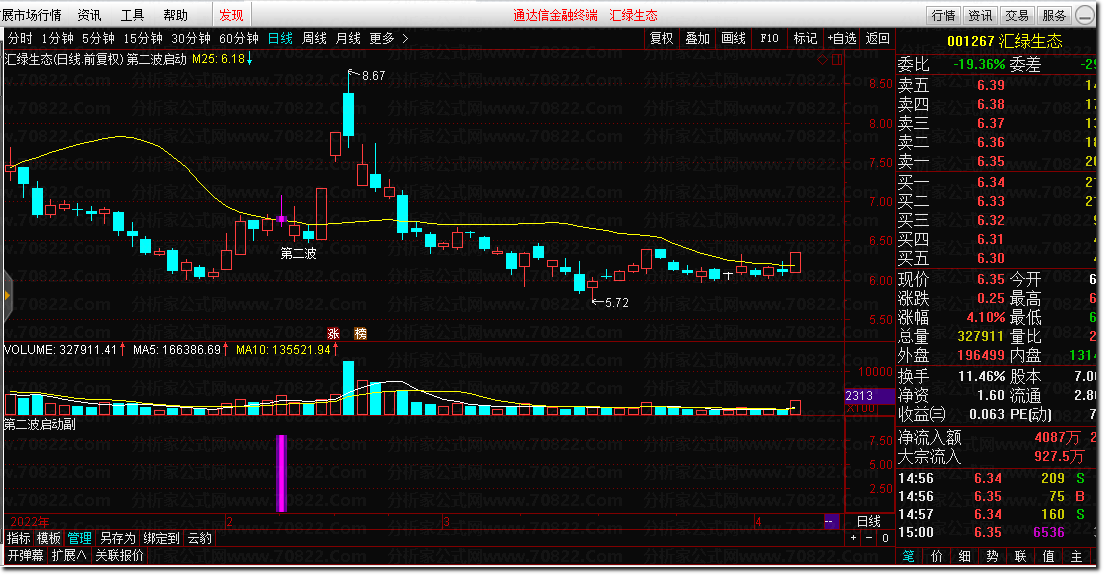Click the minus zoom-out button near 日线

pyautogui.click(x=869, y=538)
